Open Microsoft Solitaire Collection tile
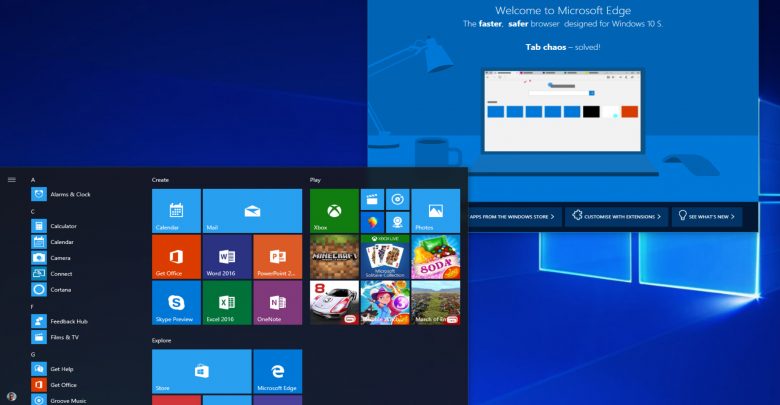The width and height of the screenshot is (780, 405). (x=385, y=257)
